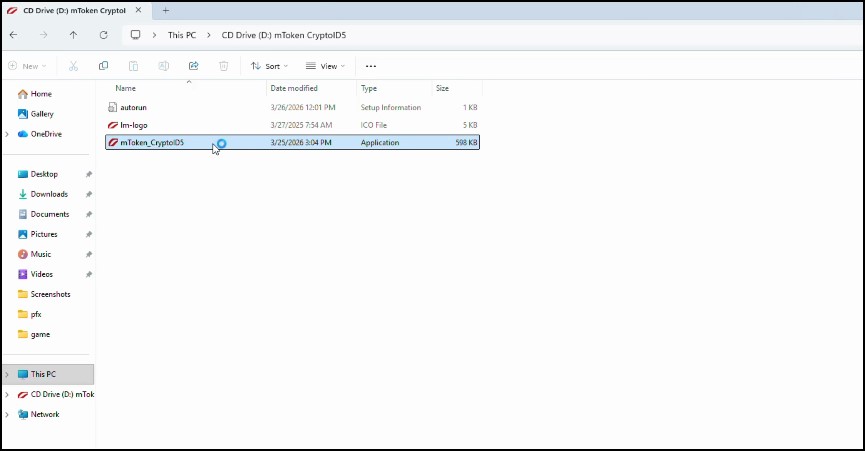Refresh the current folder view
Viewport: 865px width, 451px height.
tap(103, 35)
